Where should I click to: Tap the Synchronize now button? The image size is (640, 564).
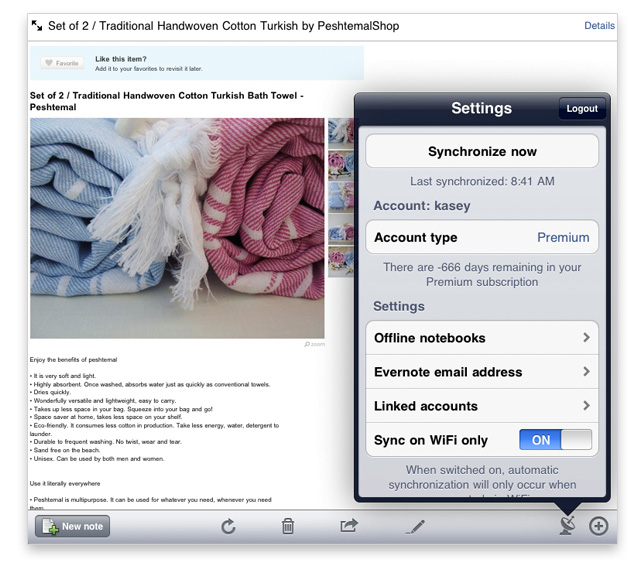point(482,151)
